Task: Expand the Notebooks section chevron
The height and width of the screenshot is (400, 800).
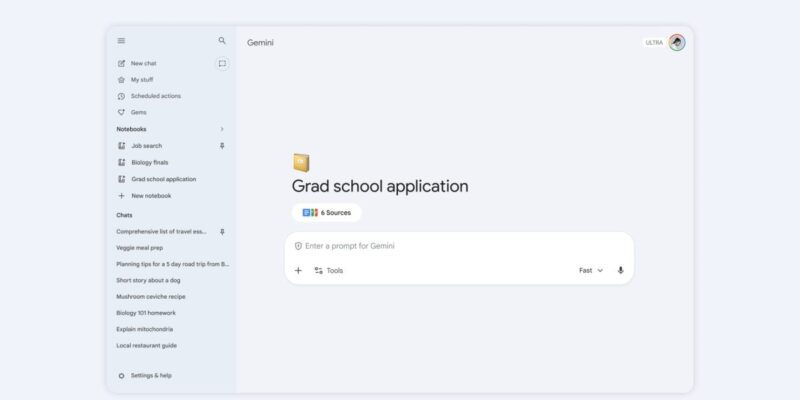Action: (222, 129)
